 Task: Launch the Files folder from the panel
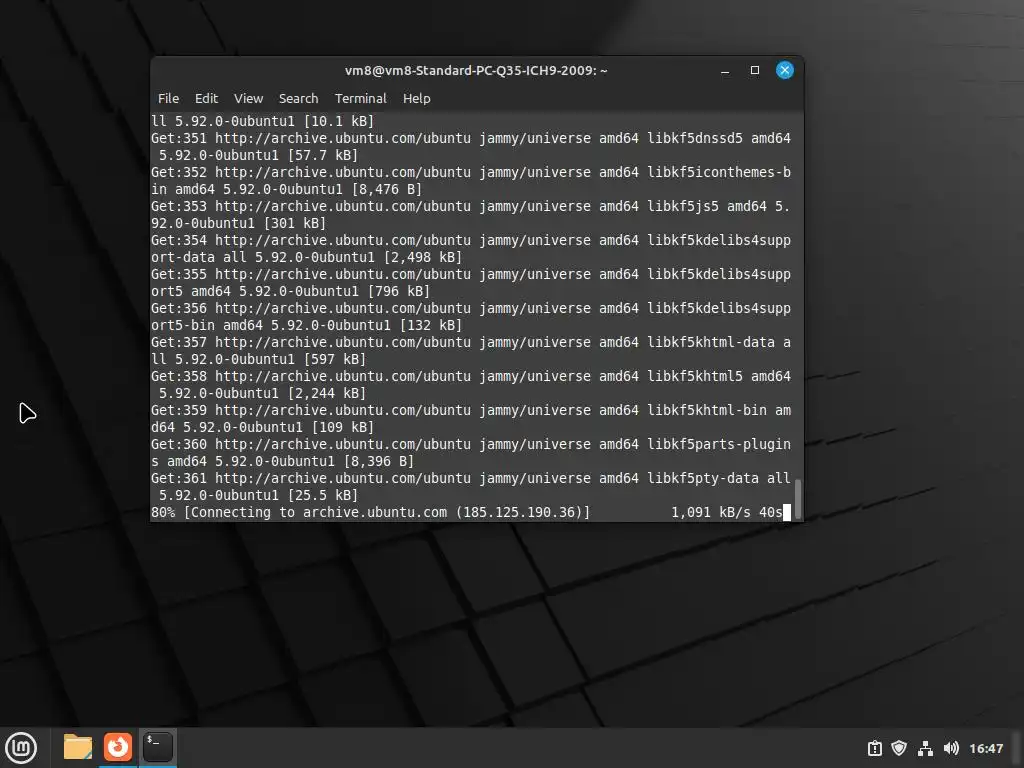click(x=78, y=747)
